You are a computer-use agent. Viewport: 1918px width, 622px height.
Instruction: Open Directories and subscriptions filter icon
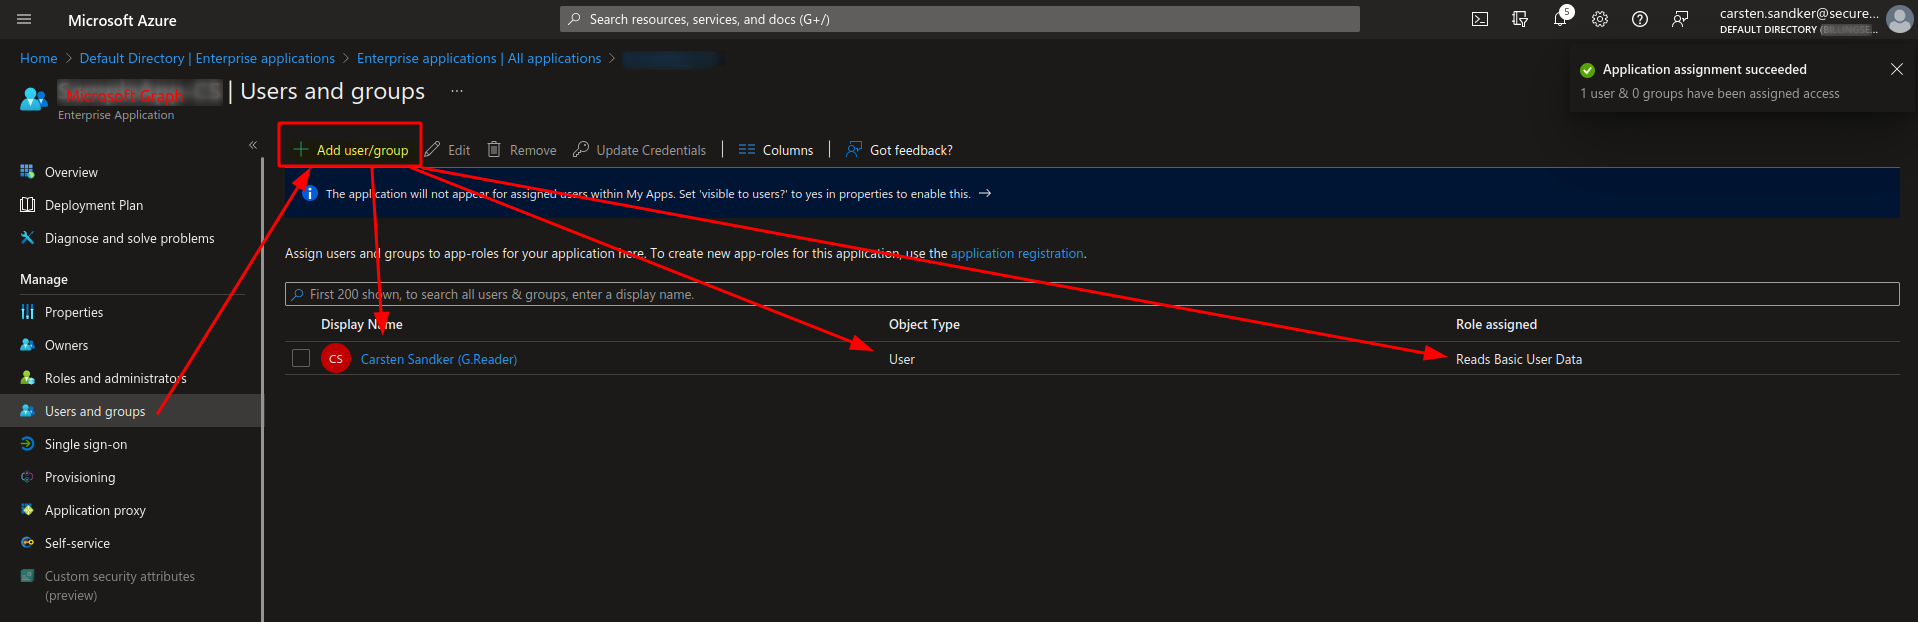click(1520, 19)
